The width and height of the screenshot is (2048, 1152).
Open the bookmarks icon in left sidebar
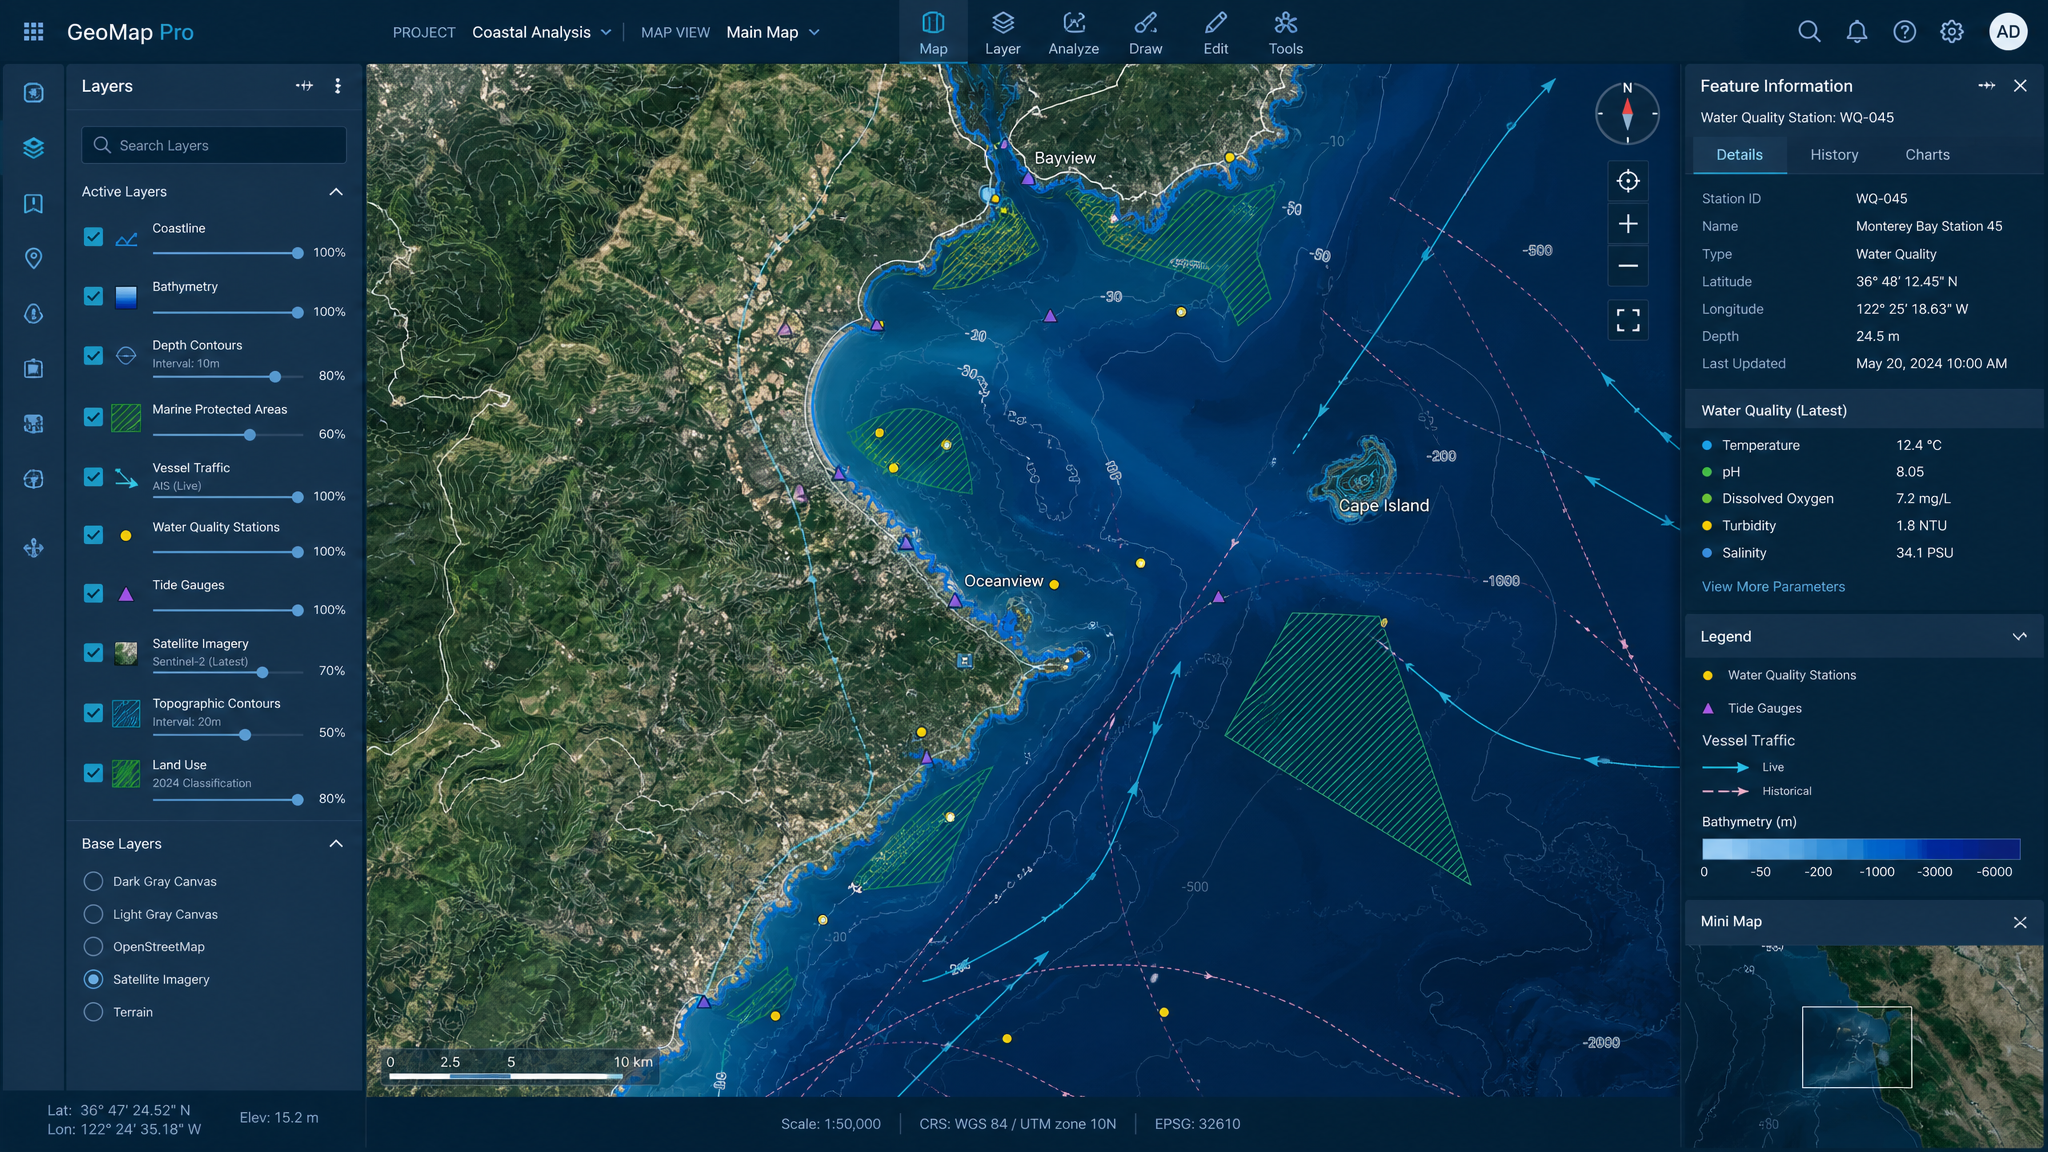pos(33,204)
